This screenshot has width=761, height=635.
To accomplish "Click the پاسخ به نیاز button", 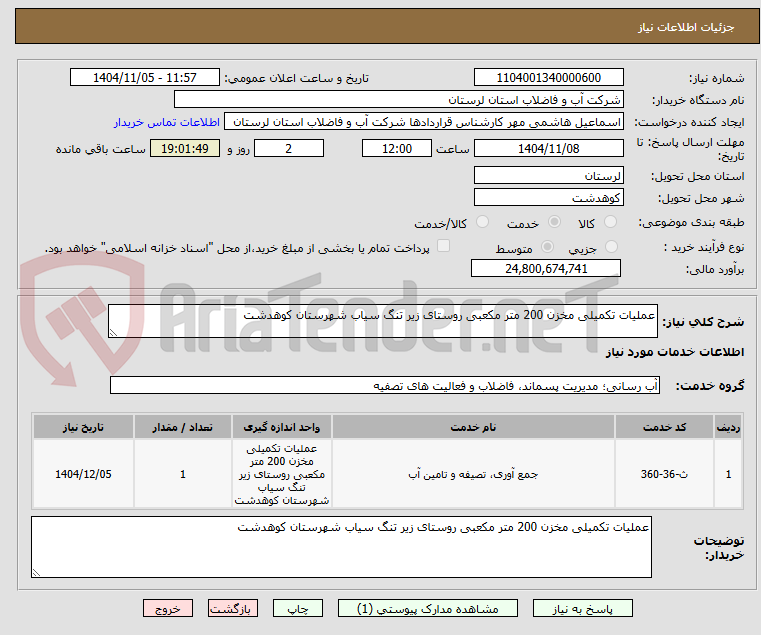I will point(582,608).
